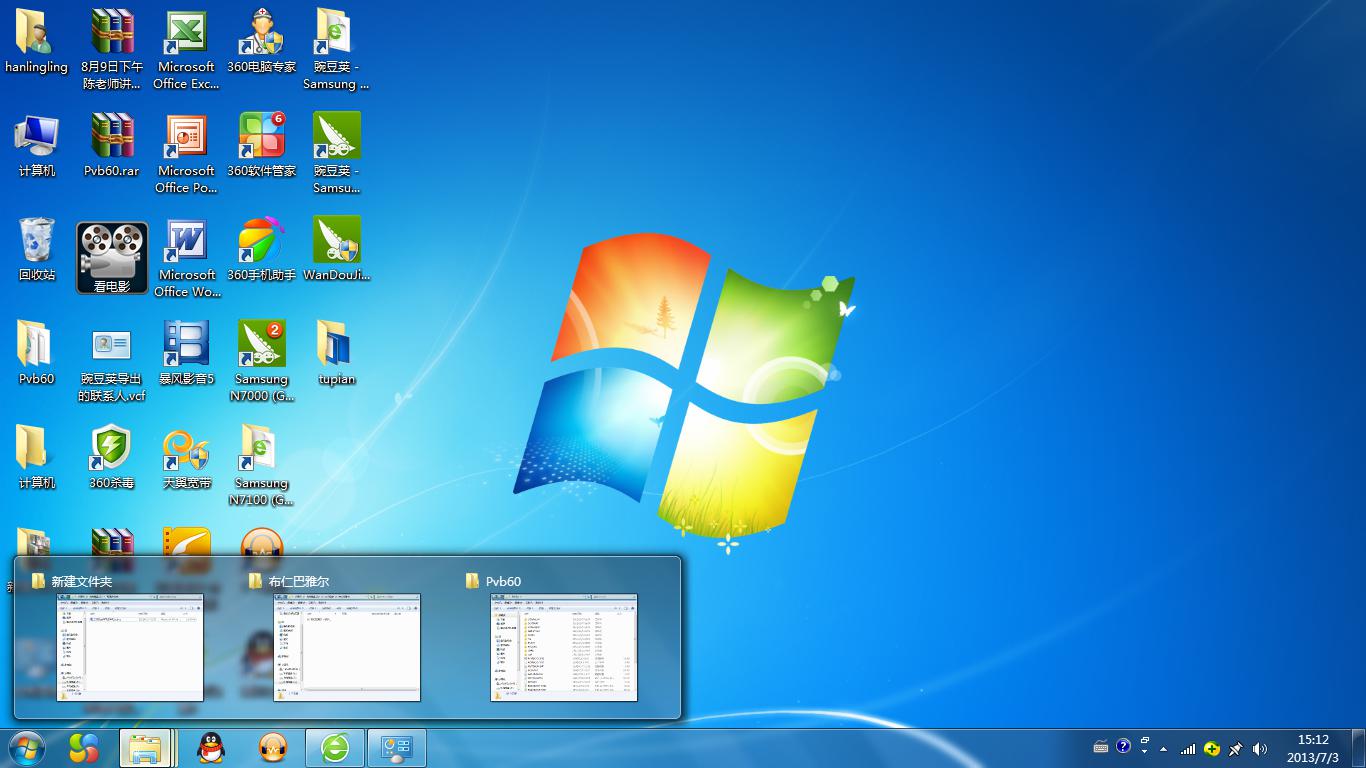Click the Windows Explorer taskbar button
This screenshot has height=768, width=1366.
[x=147, y=748]
